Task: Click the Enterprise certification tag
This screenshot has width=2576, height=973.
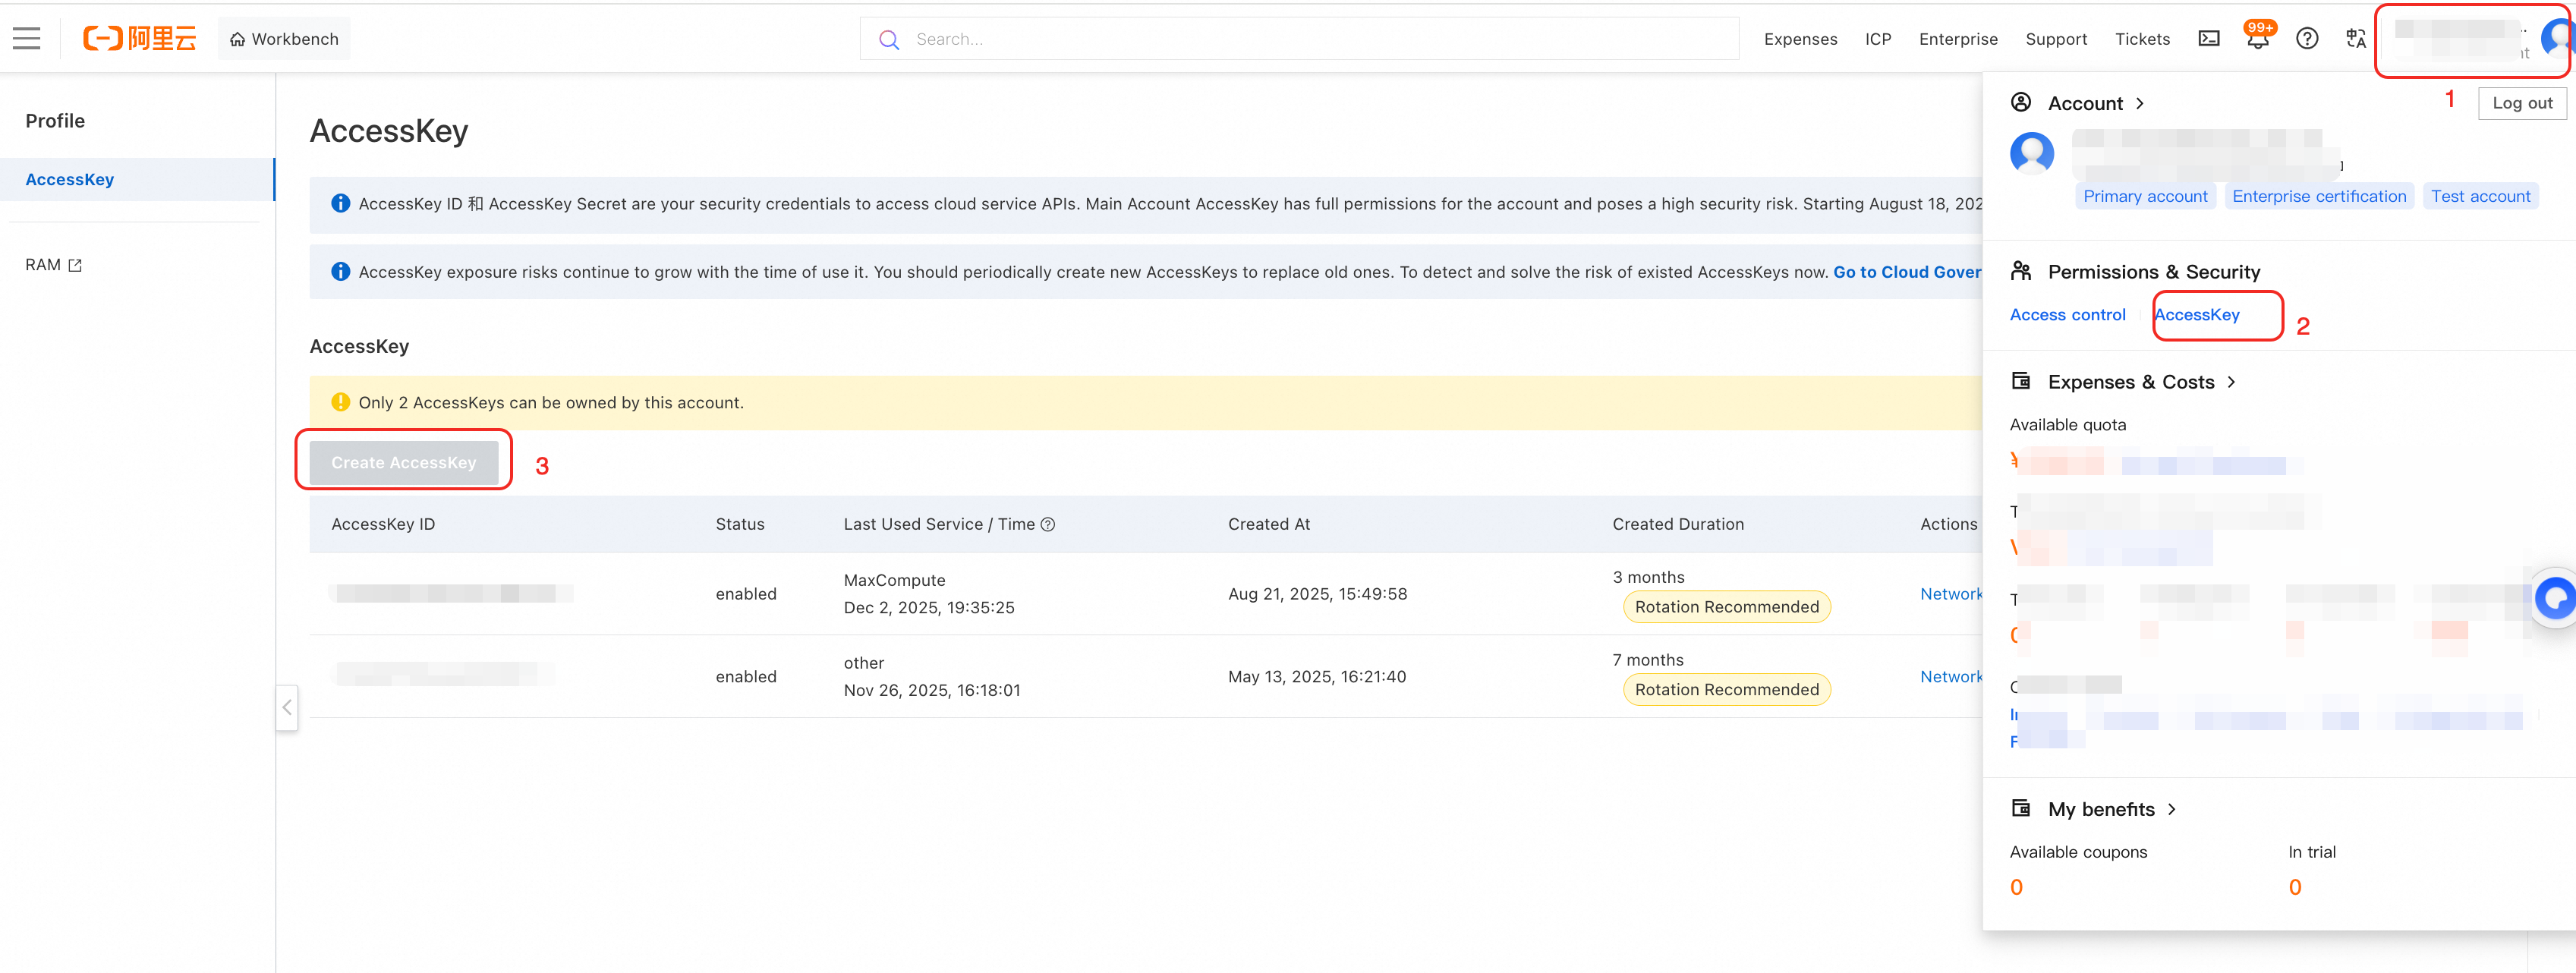Action: coord(2319,196)
